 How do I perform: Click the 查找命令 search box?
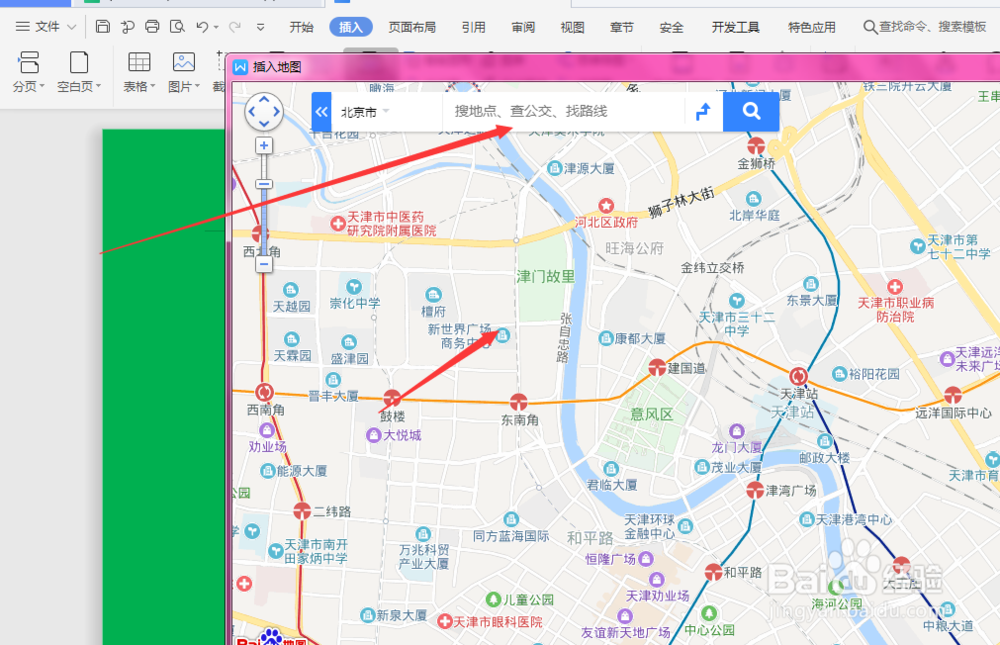(925, 27)
